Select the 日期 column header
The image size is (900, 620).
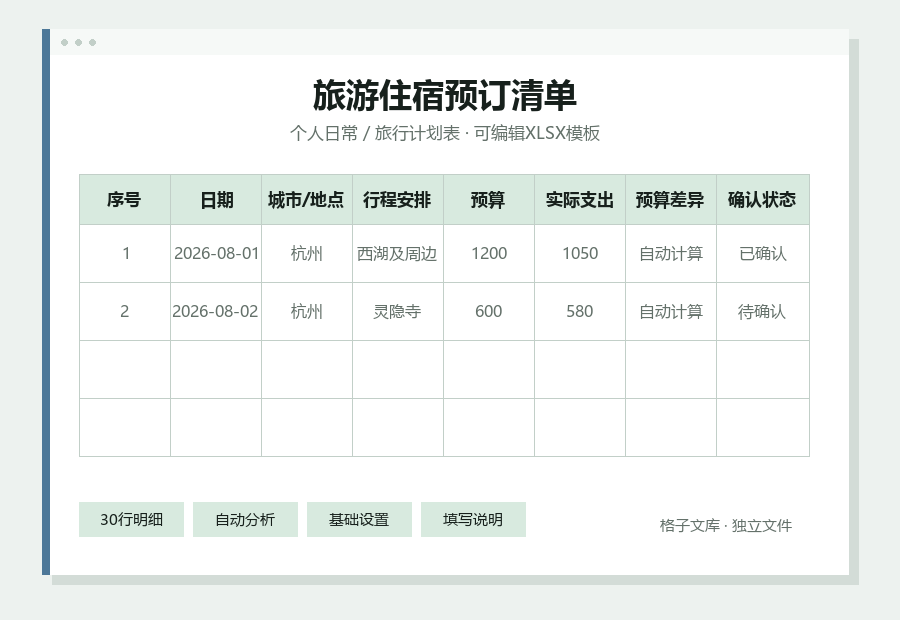[x=216, y=200]
